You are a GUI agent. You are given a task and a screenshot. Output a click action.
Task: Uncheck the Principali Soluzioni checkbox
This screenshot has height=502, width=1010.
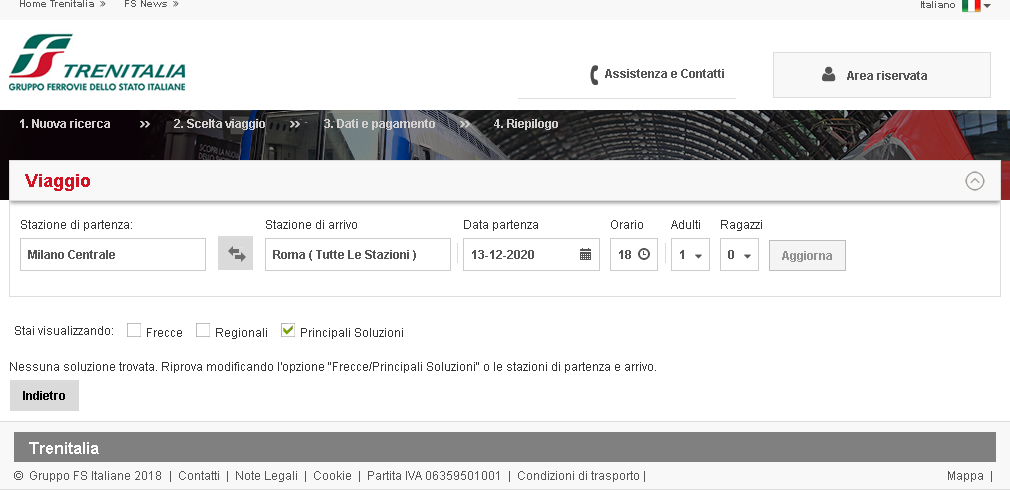tap(288, 330)
